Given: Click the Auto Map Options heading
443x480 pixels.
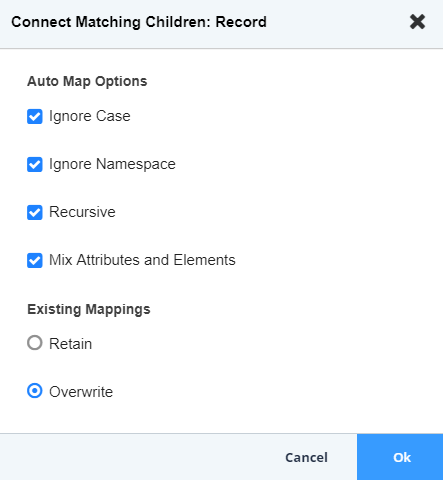Looking at the screenshot, I should (87, 81).
